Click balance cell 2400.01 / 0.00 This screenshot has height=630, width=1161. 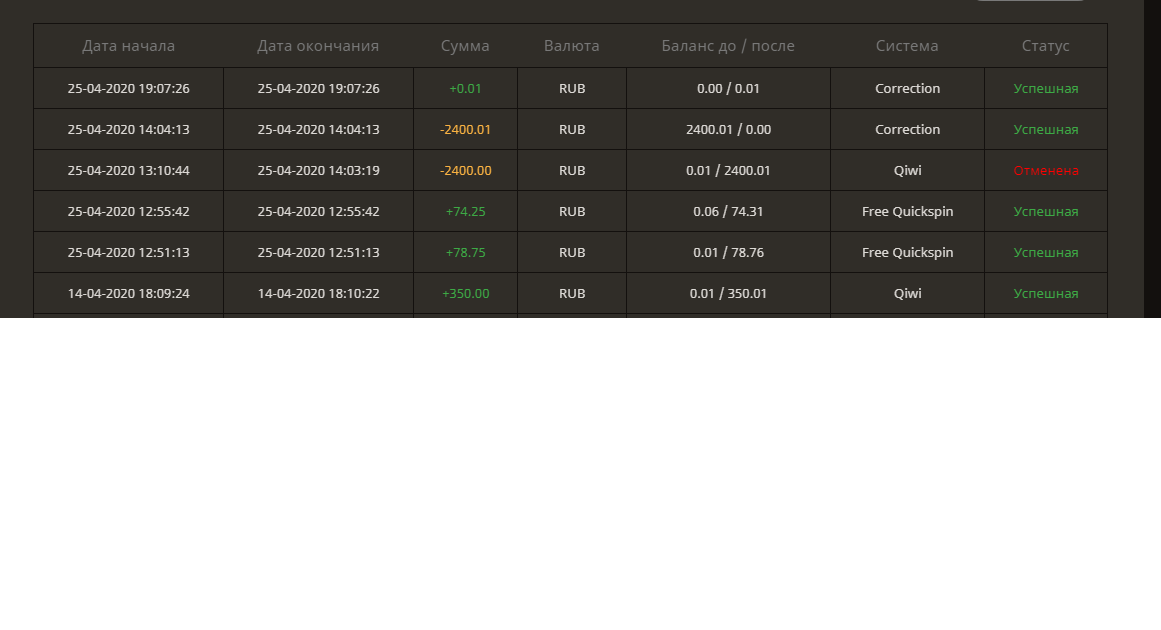coord(728,130)
